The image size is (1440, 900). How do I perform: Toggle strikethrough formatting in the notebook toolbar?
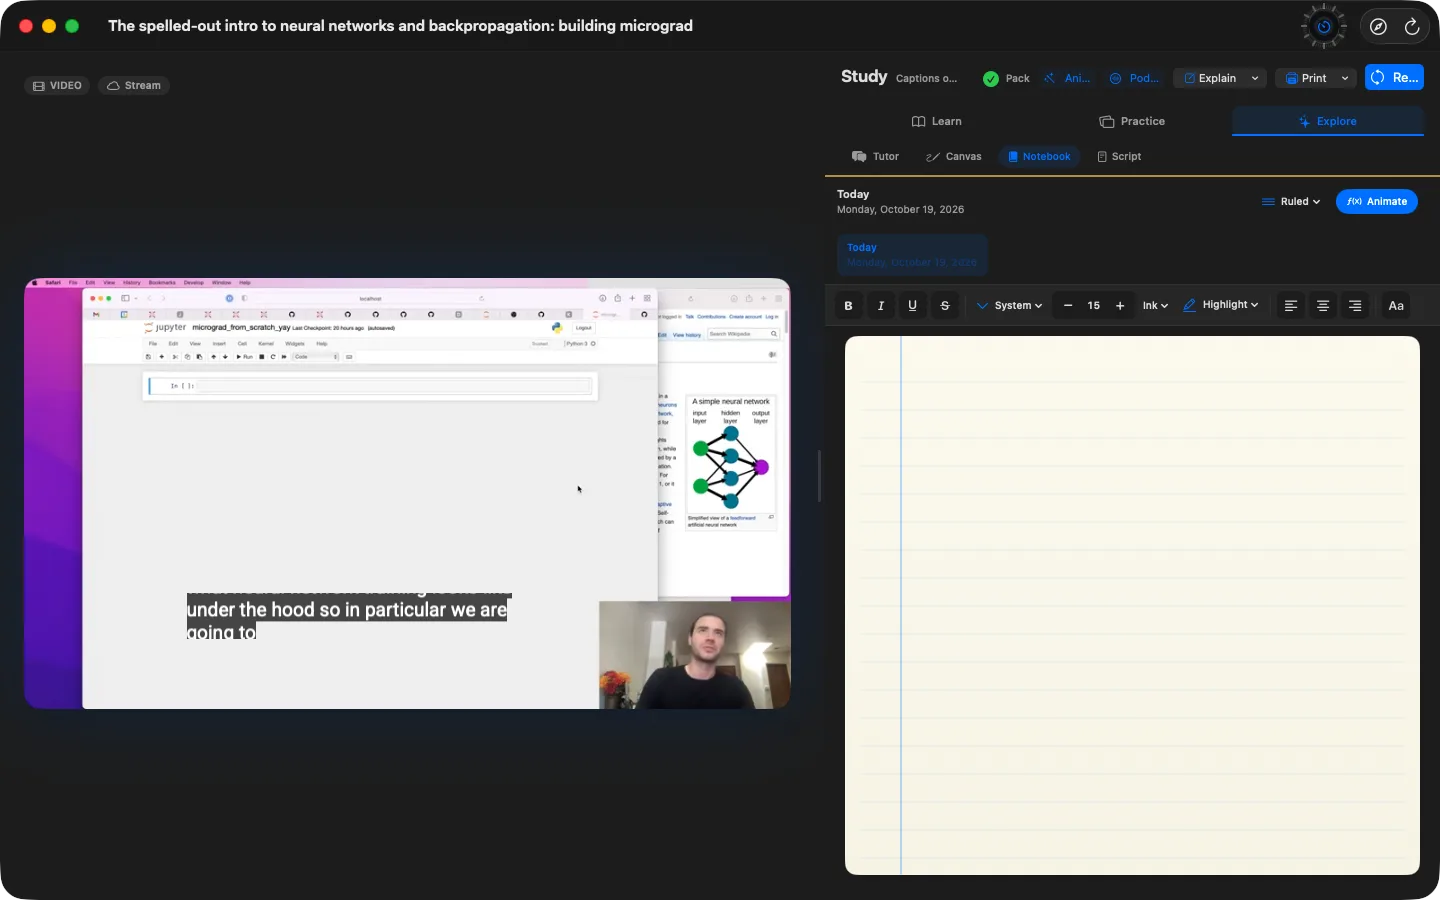(945, 306)
